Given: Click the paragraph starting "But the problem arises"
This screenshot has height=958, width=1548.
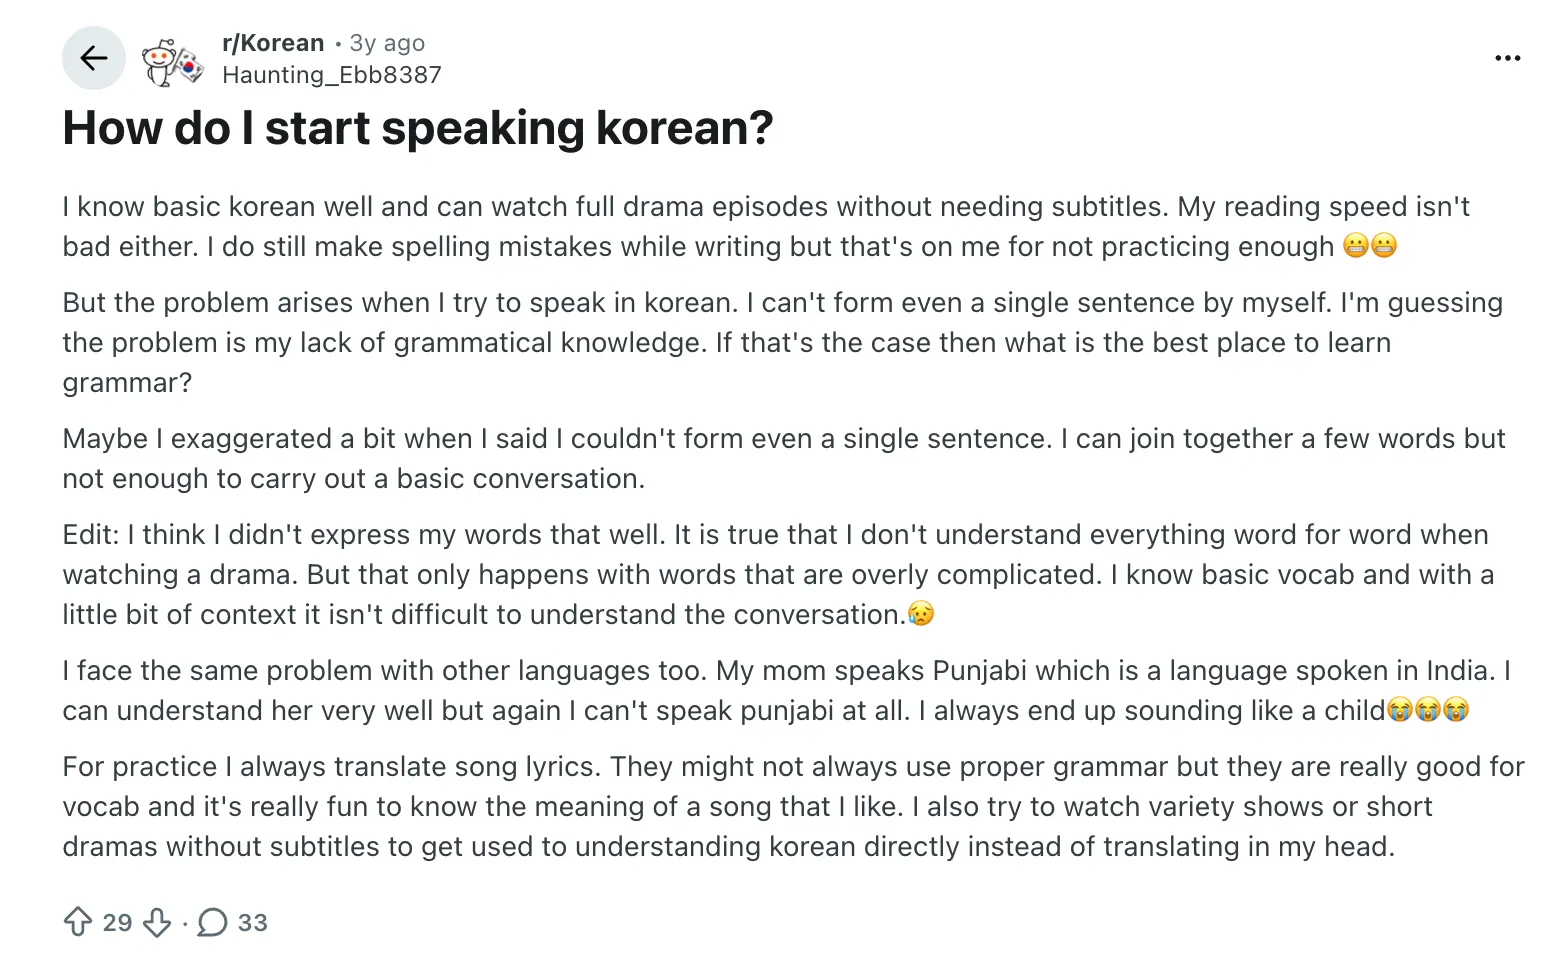Looking at the screenshot, I should [700, 342].
